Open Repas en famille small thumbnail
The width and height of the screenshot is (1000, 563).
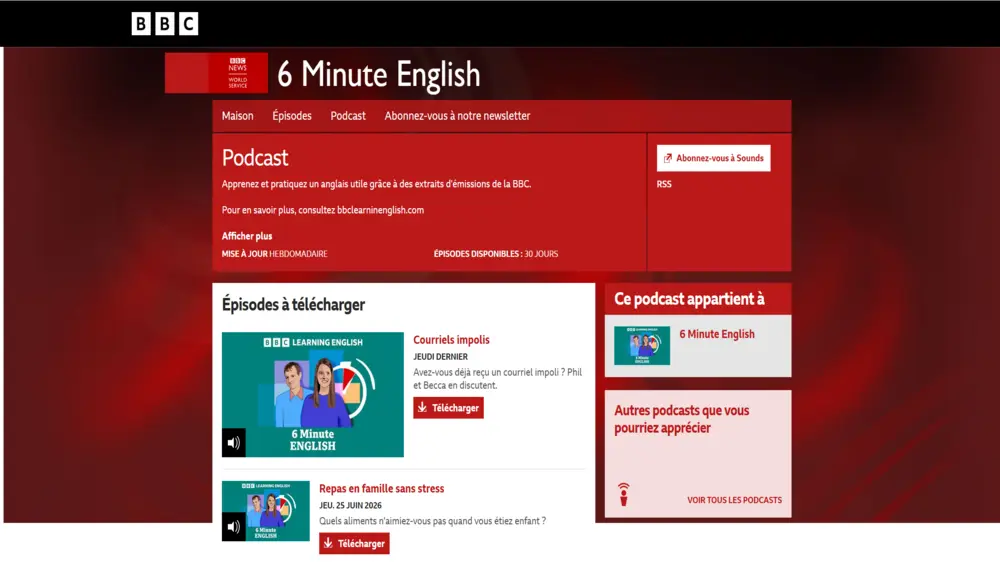click(265, 511)
